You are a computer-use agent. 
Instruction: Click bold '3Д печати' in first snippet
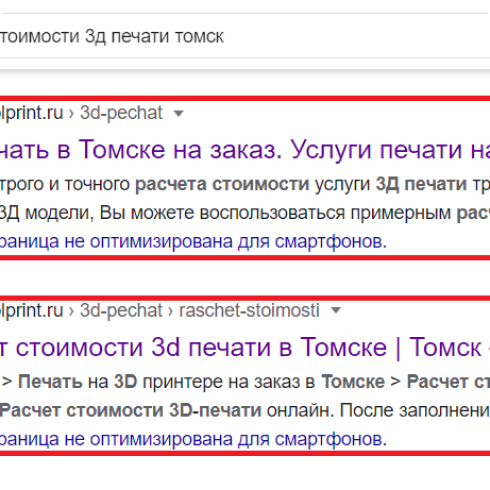point(421,184)
